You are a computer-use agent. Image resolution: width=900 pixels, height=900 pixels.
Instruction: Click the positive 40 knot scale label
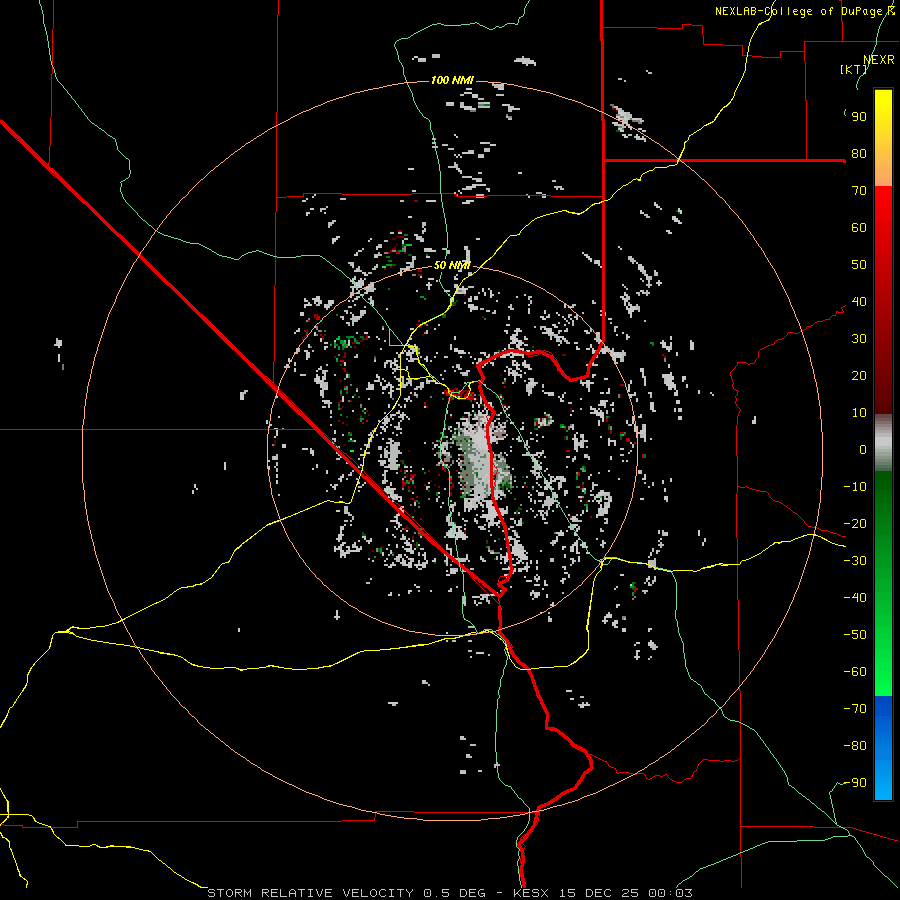(859, 302)
